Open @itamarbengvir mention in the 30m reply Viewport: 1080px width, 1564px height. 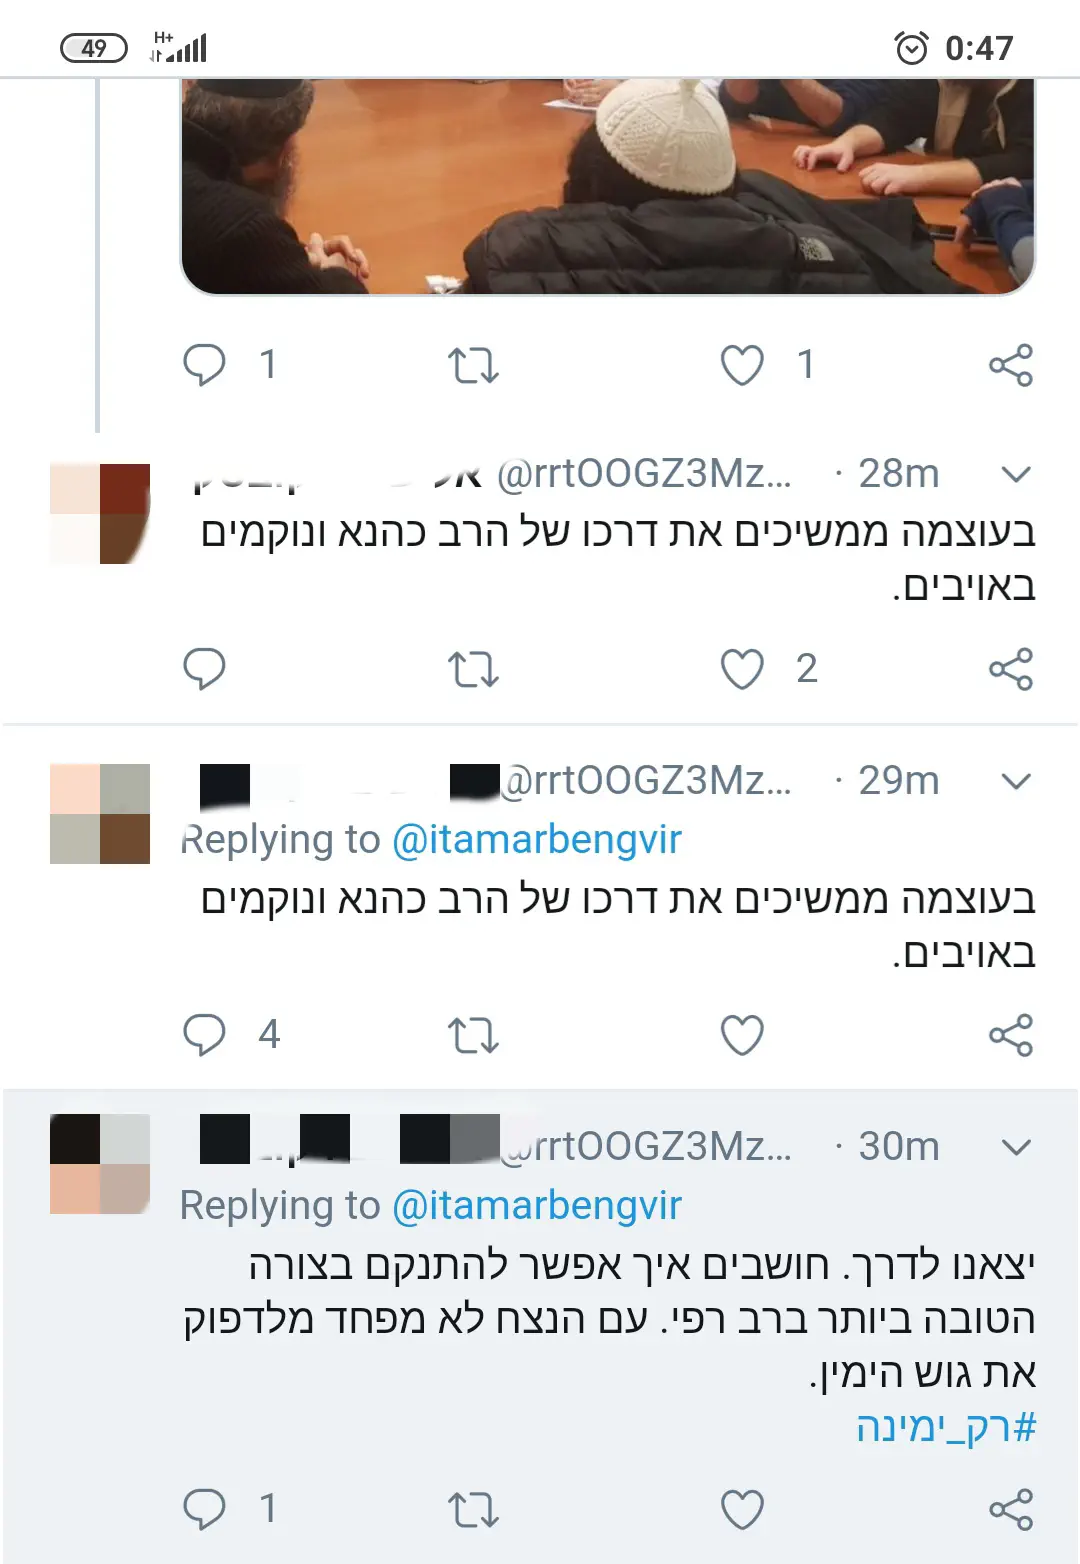(537, 1205)
